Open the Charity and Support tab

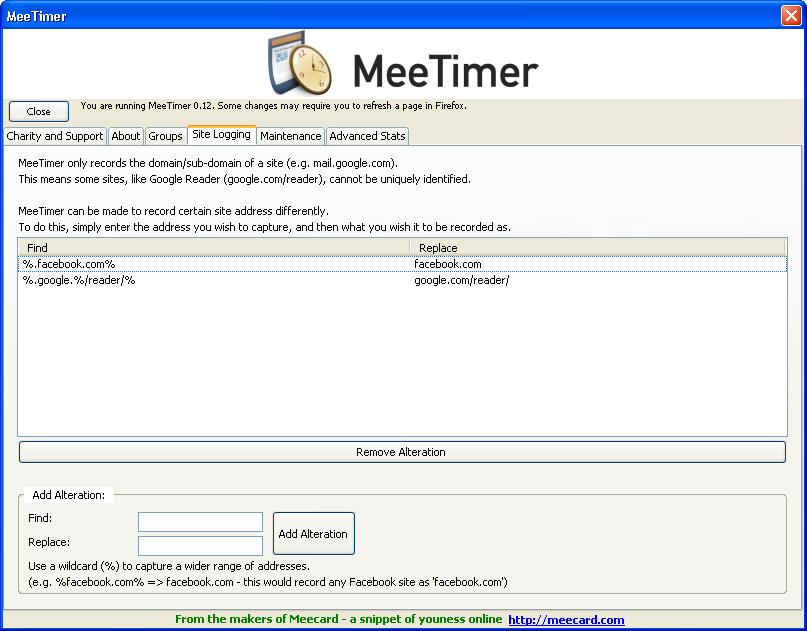click(x=55, y=136)
